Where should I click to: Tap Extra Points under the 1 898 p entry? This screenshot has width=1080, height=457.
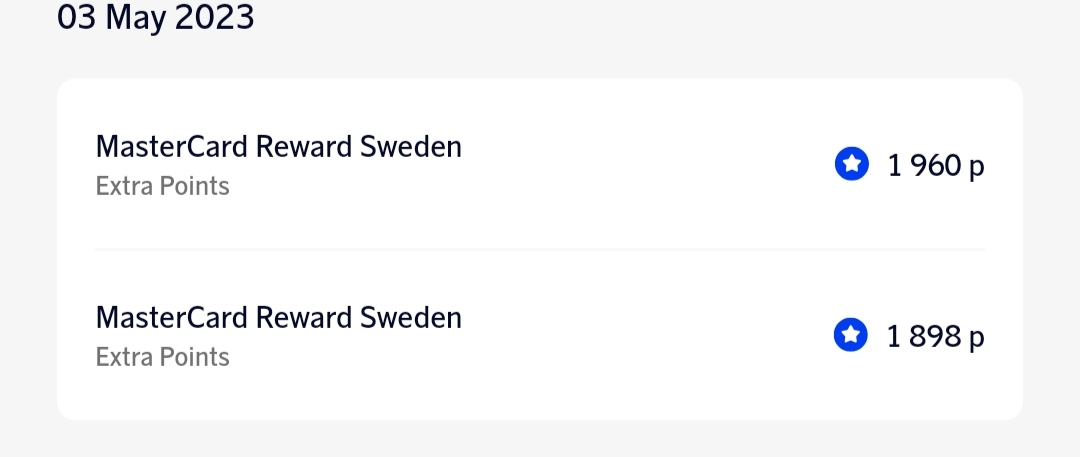click(162, 357)
